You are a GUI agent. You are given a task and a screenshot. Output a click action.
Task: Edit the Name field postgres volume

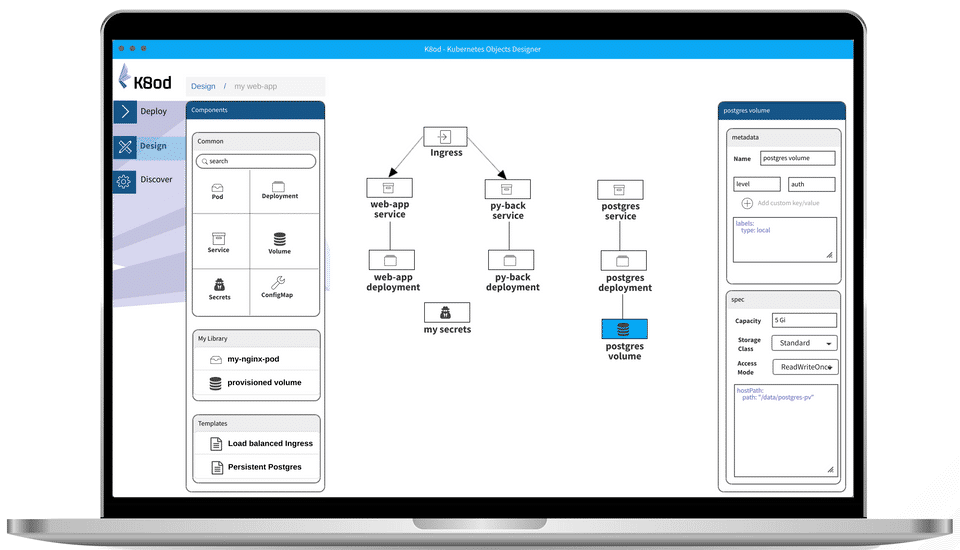point(797,159)
